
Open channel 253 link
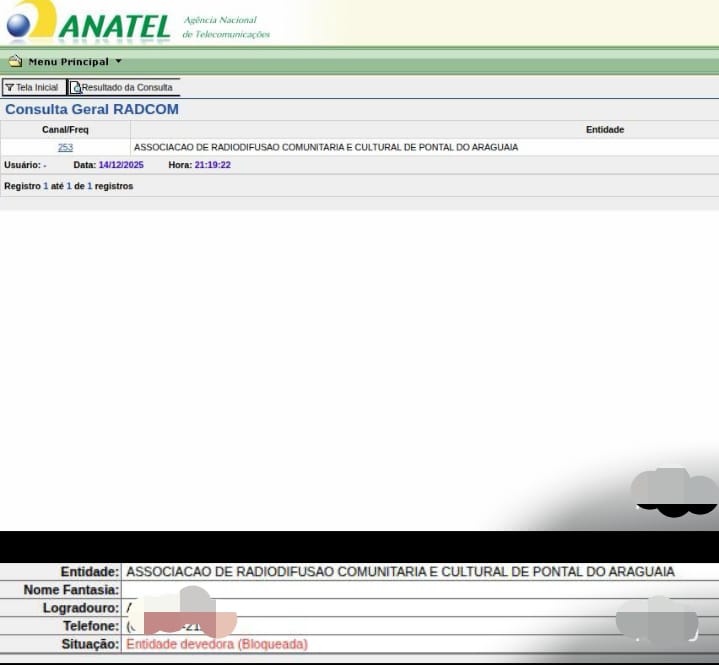coord(65,147)
